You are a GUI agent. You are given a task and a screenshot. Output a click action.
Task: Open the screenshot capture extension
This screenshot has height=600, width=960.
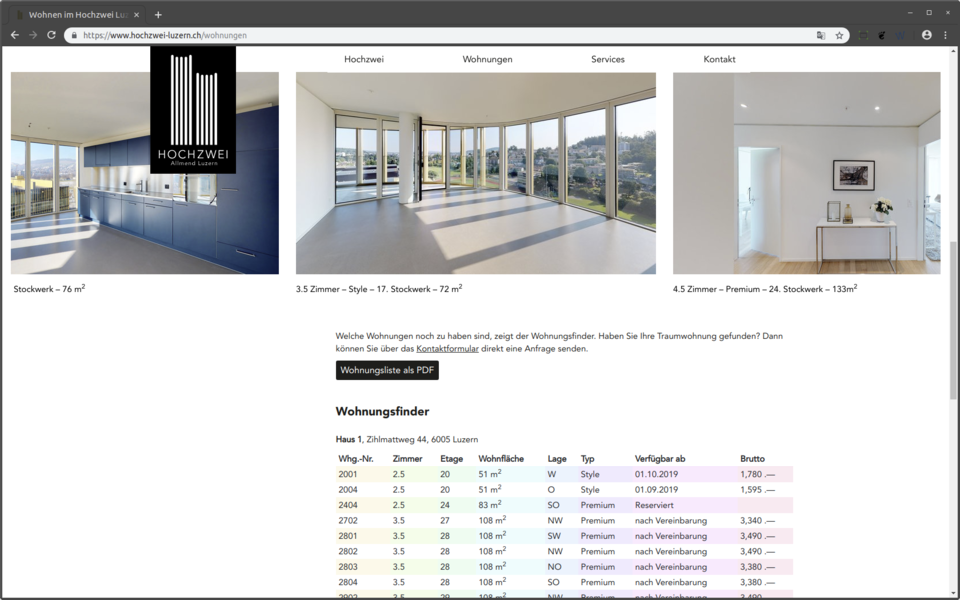(x=863, y=36)
